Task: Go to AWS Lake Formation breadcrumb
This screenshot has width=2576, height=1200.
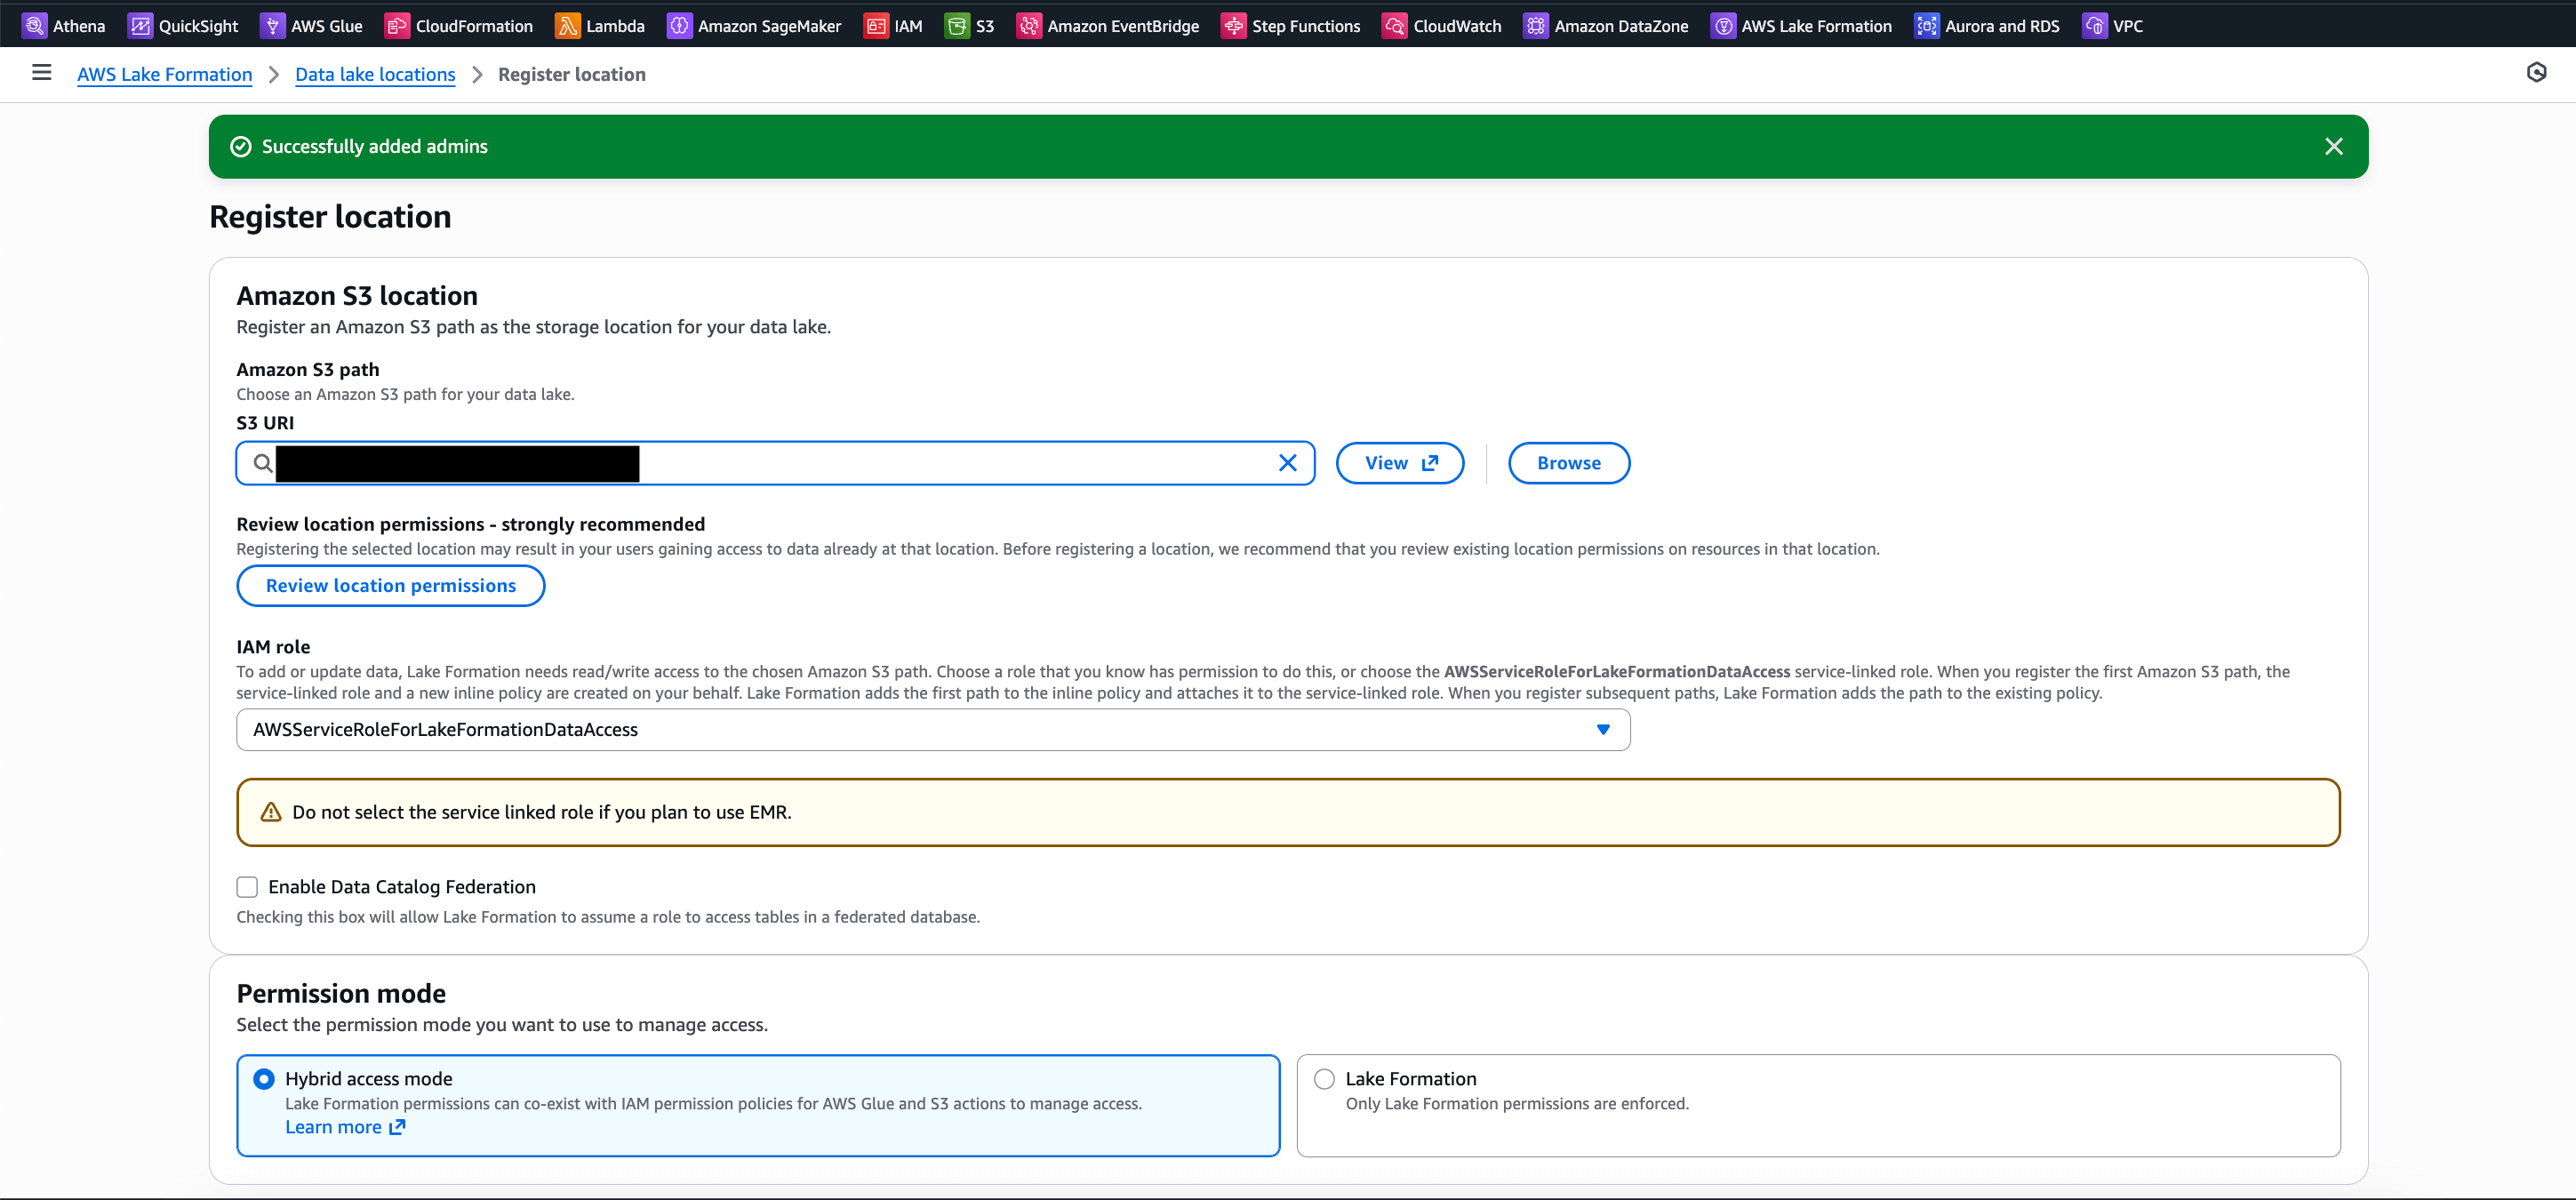Action: pyautogui.click(x=165, y=74)
